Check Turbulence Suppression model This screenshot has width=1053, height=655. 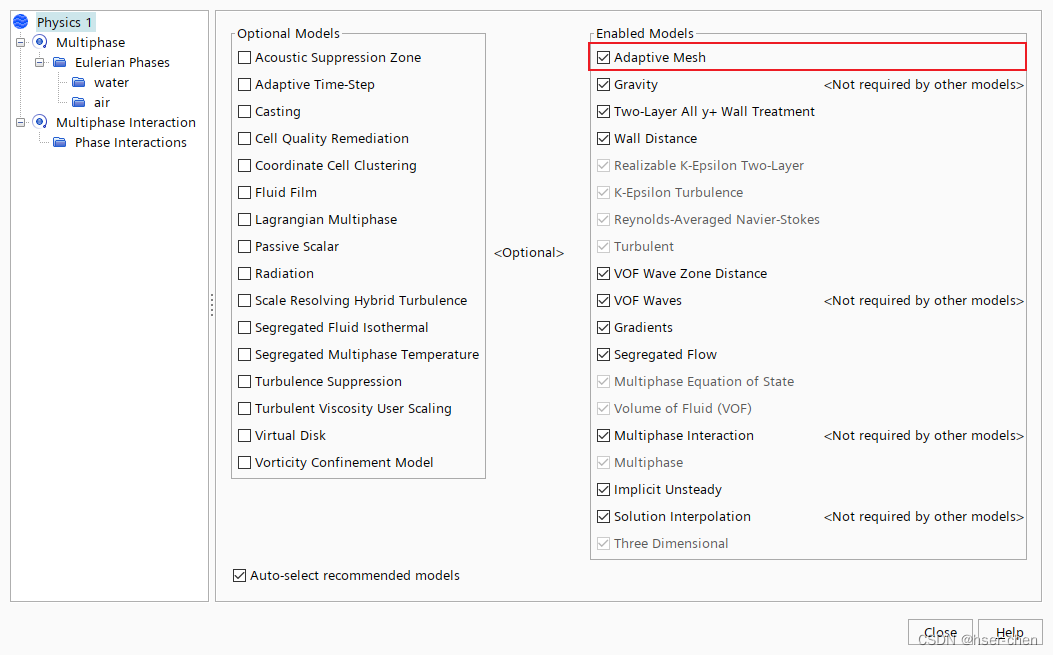pos(244,382)
